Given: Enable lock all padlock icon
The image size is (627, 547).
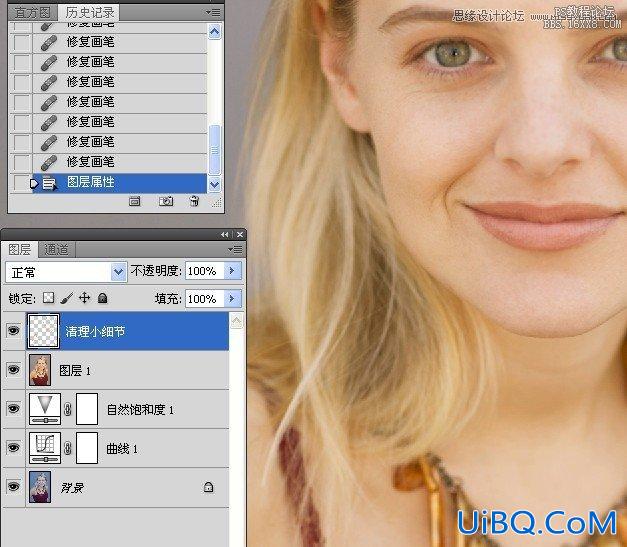Looking at the screenshot, I should click(103, 298).
